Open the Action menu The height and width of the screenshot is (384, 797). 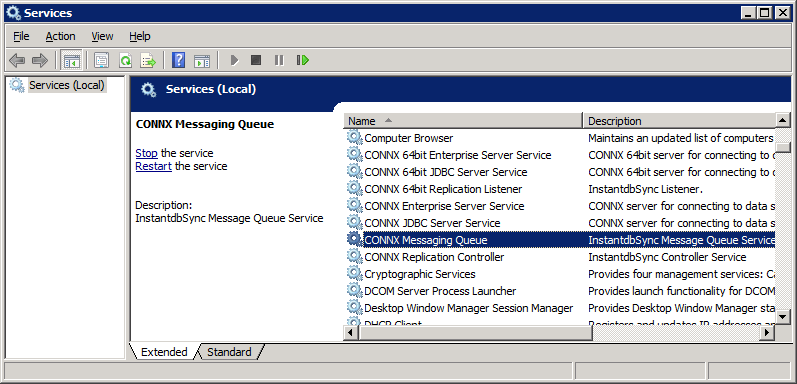click(60, 36)
